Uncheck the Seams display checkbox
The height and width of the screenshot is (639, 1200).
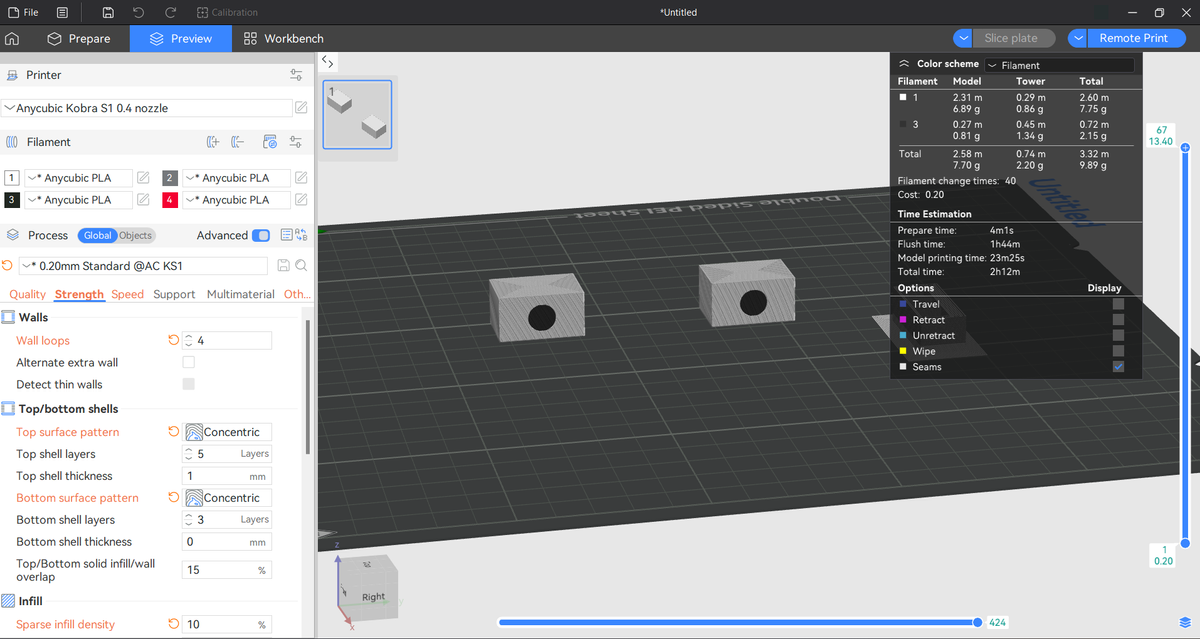pos(1118,366)
